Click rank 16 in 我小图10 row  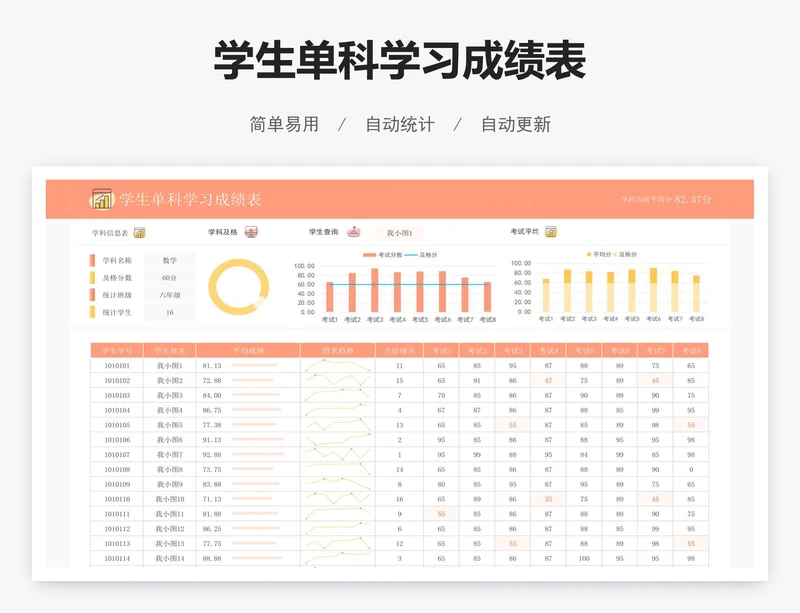(x=399, y=499)
